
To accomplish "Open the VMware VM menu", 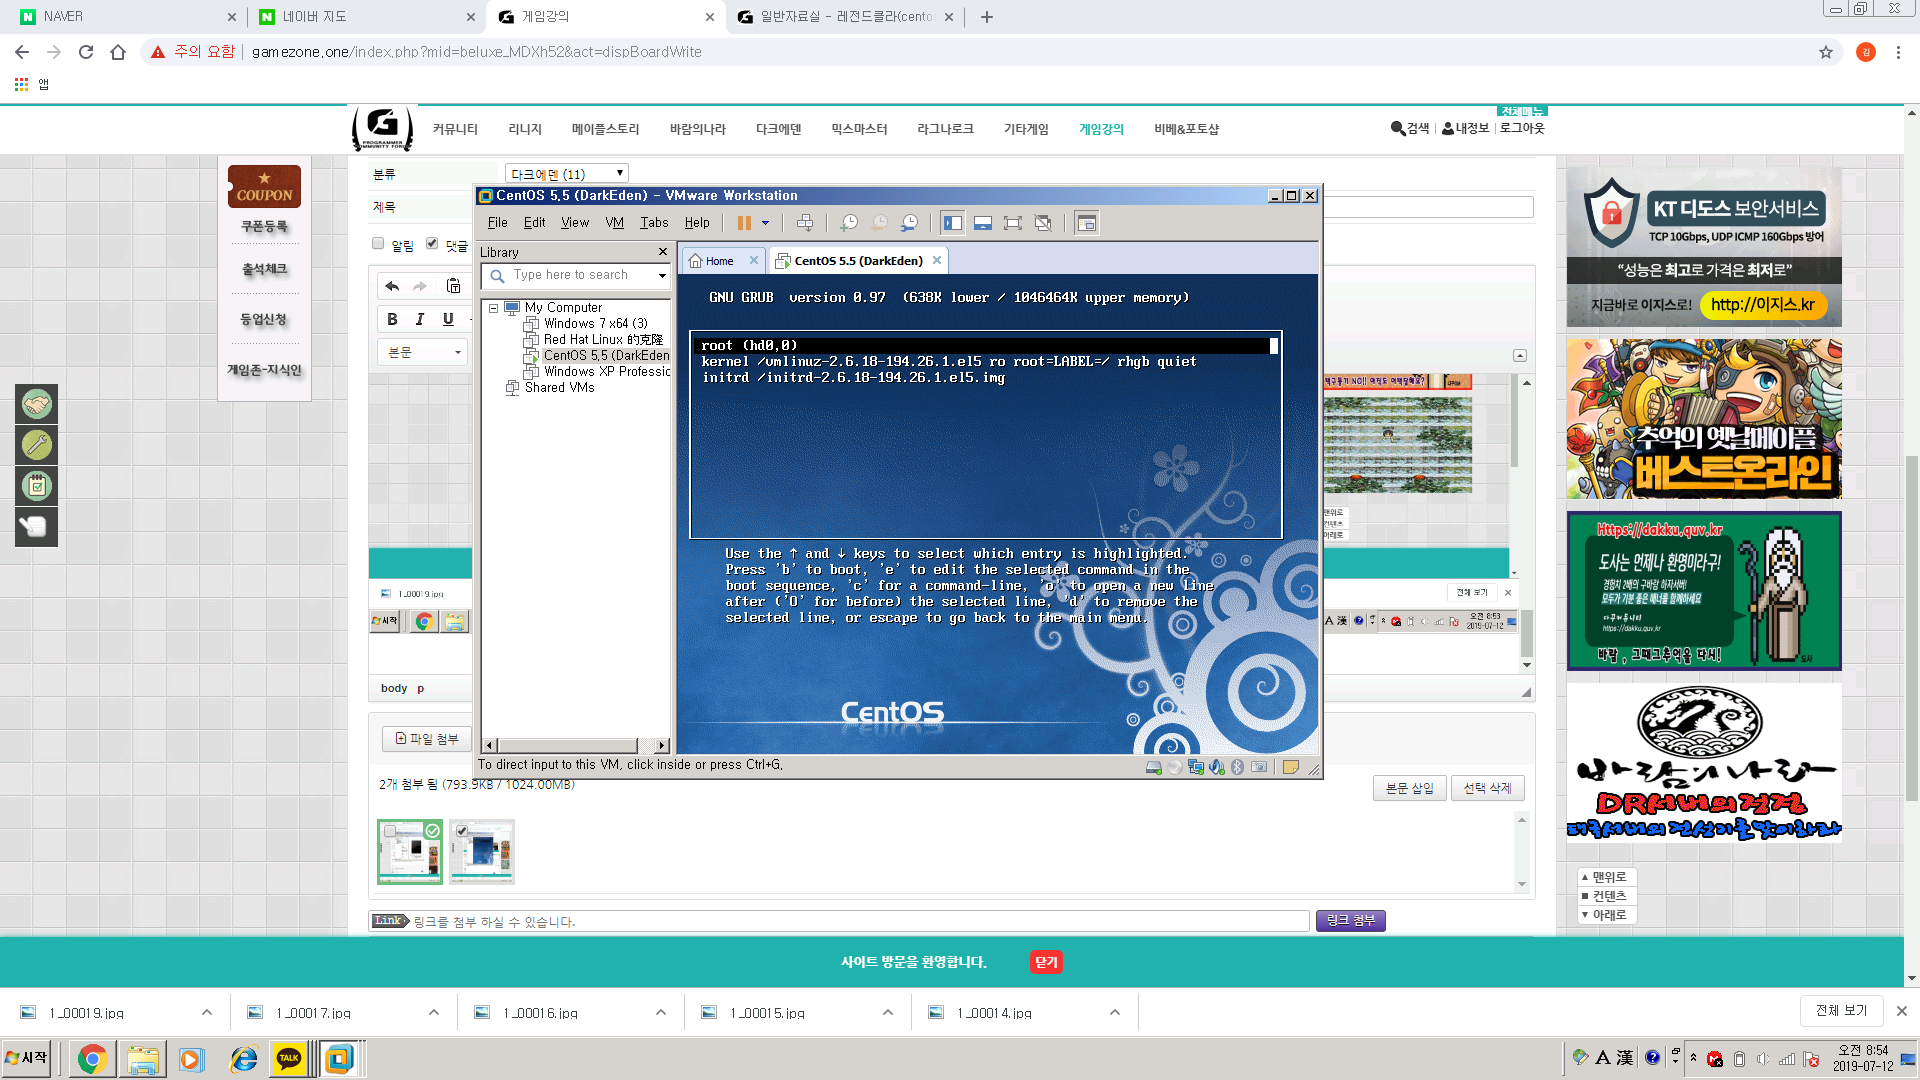I will [615, 223].
